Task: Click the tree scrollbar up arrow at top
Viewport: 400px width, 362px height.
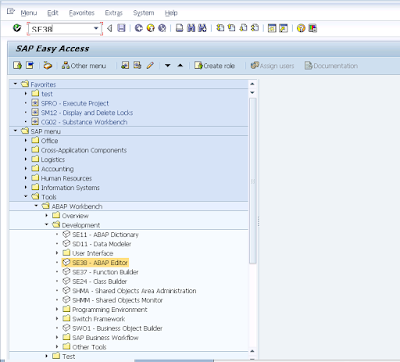Action: tap(252, 84)
